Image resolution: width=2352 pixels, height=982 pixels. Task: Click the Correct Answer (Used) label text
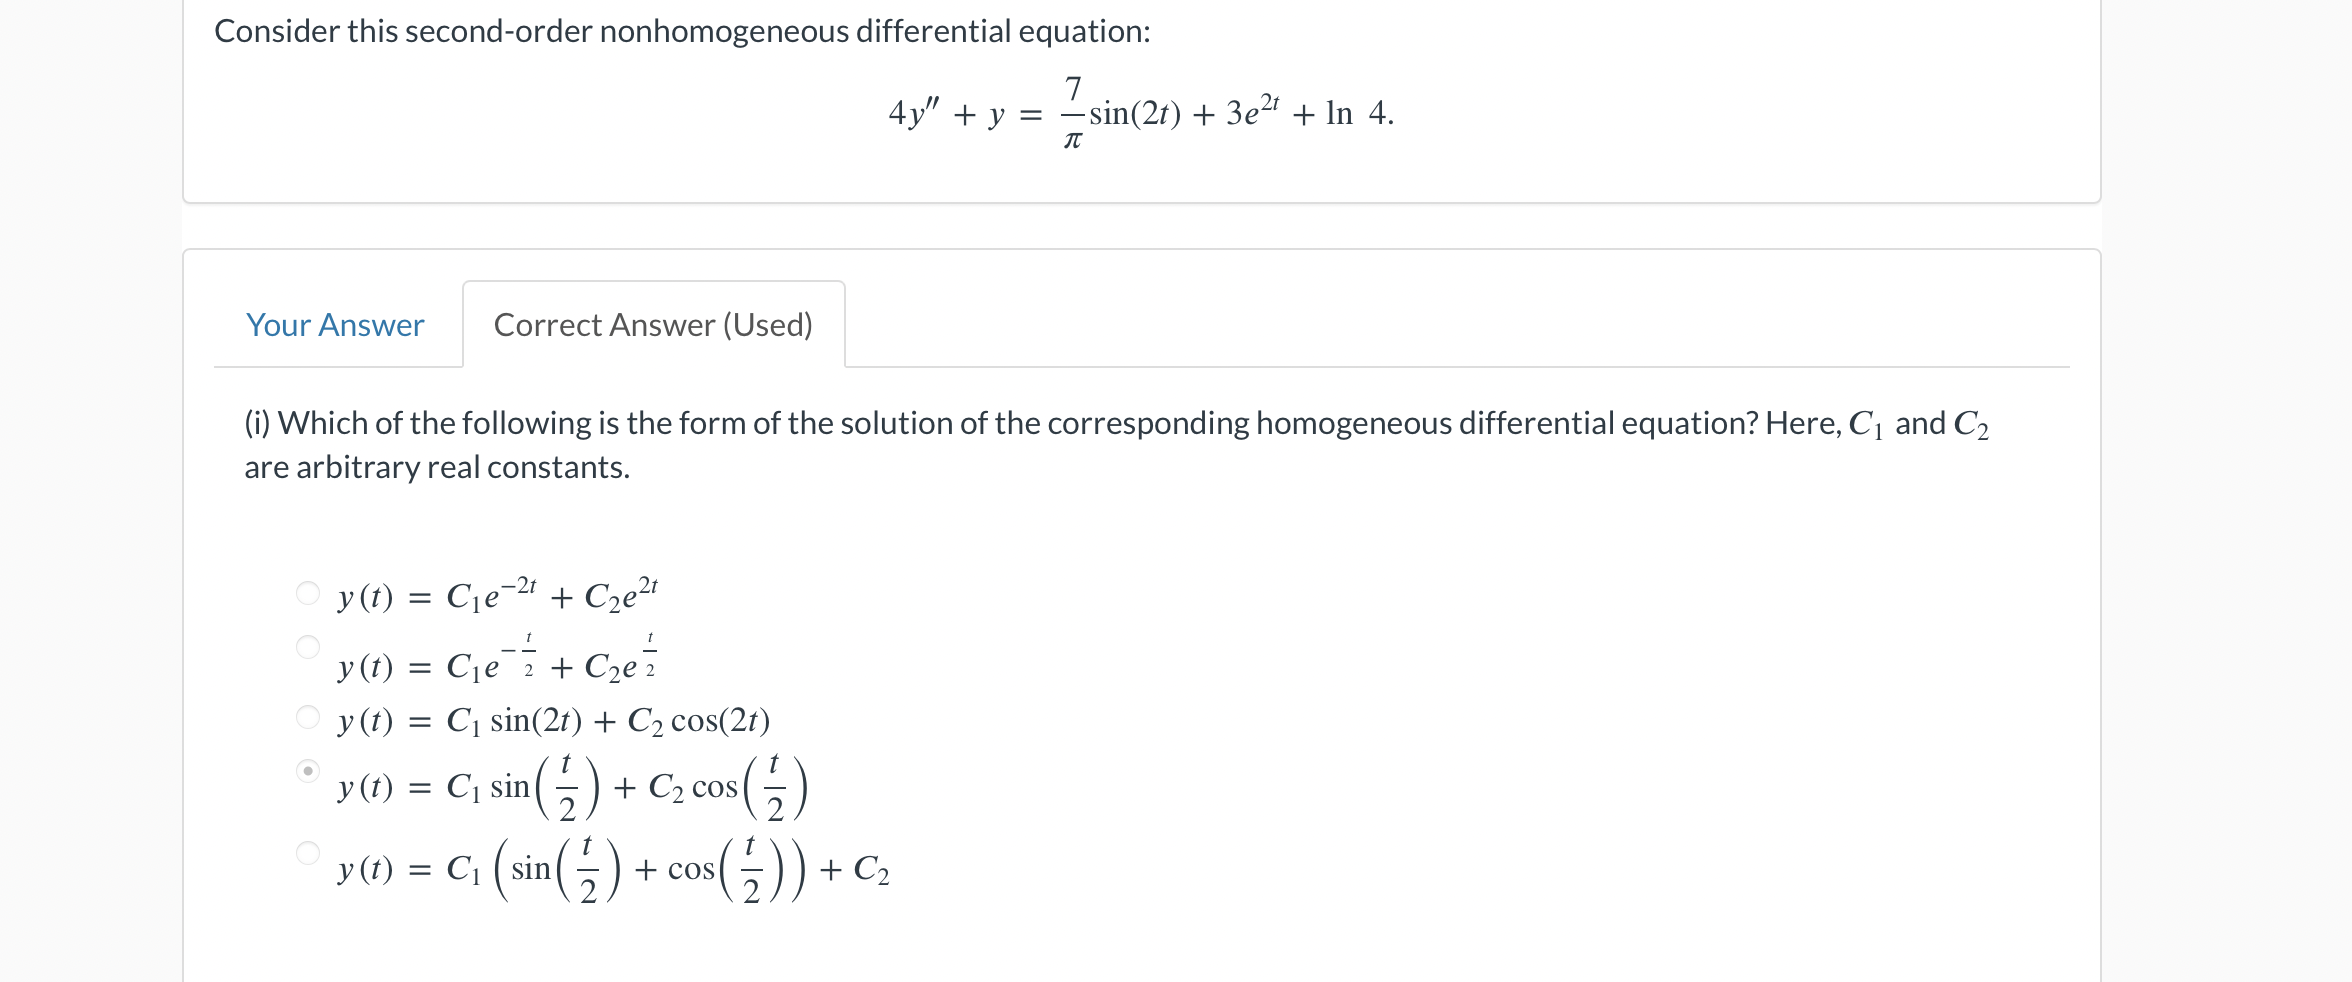[653, 324]
